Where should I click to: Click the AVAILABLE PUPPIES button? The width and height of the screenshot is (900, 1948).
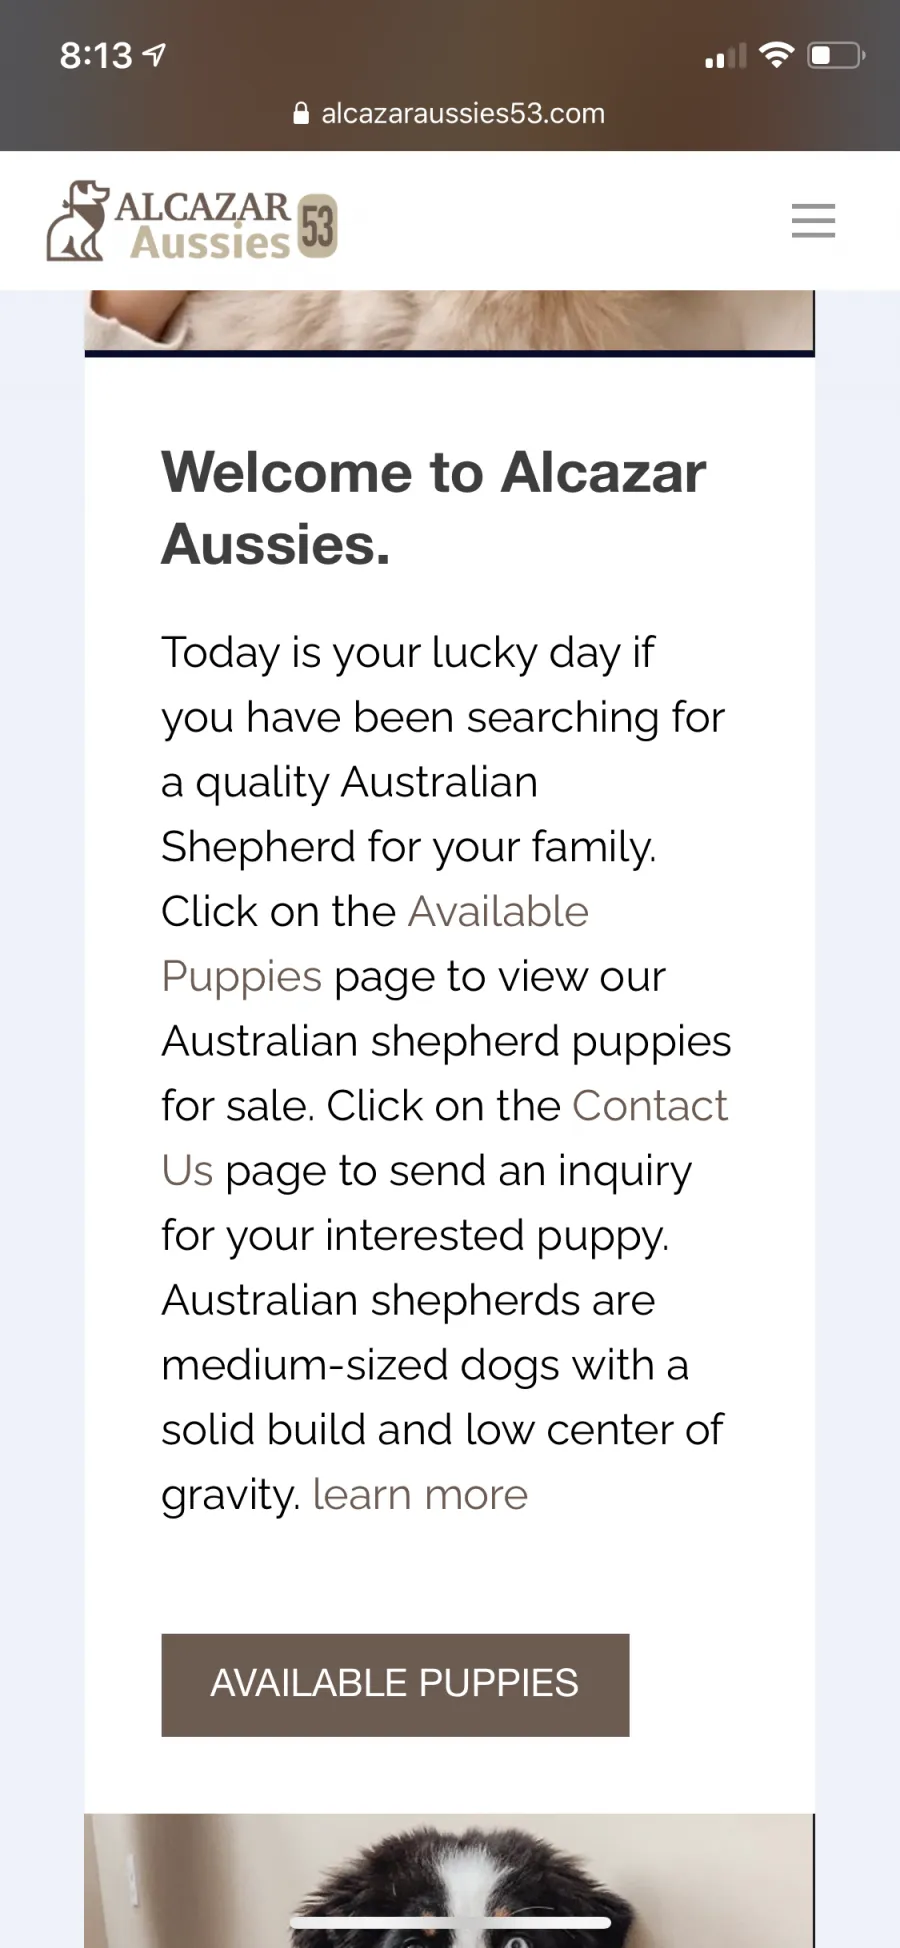tap(395, 1685)
